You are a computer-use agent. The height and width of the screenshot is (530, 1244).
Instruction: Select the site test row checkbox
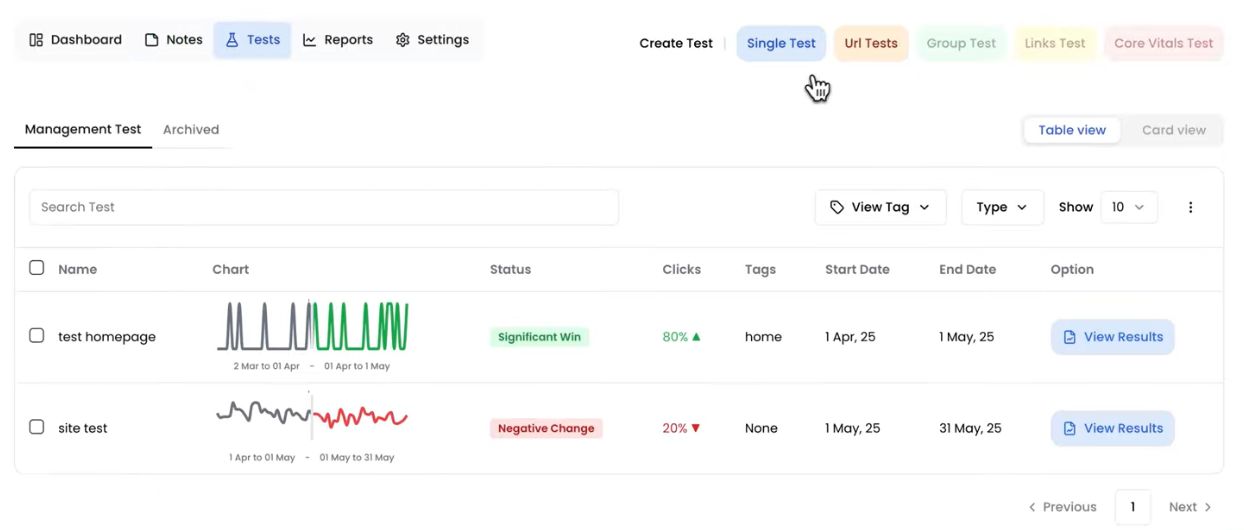point(37,427)
